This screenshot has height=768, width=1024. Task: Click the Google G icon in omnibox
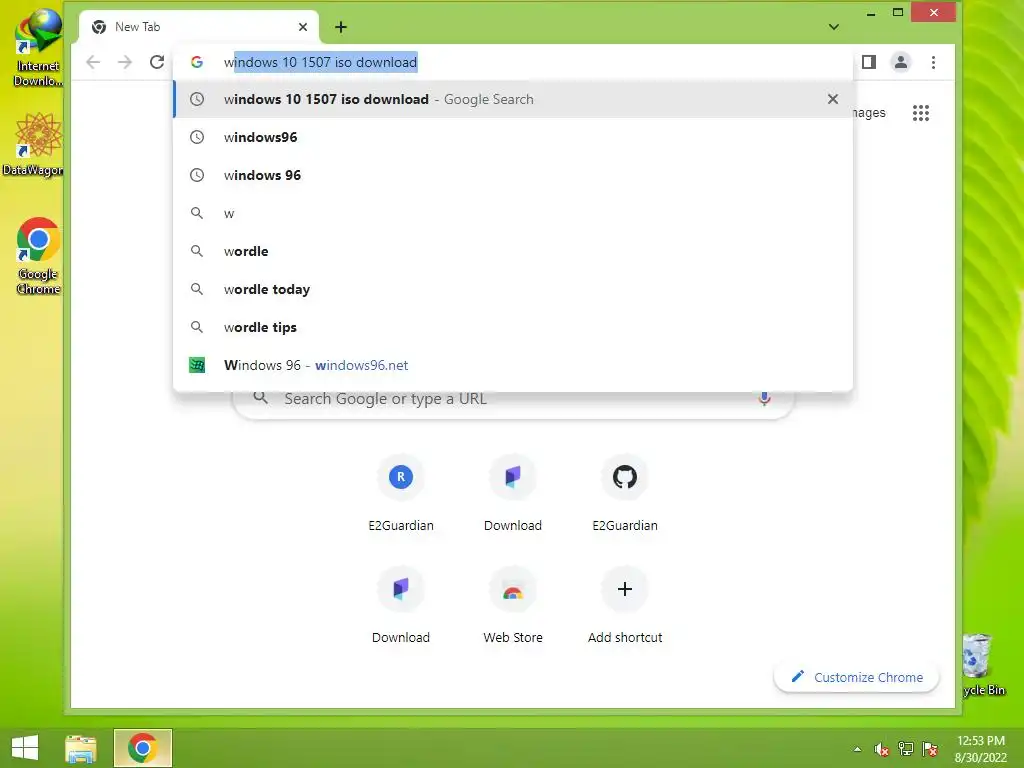[197, 62]
